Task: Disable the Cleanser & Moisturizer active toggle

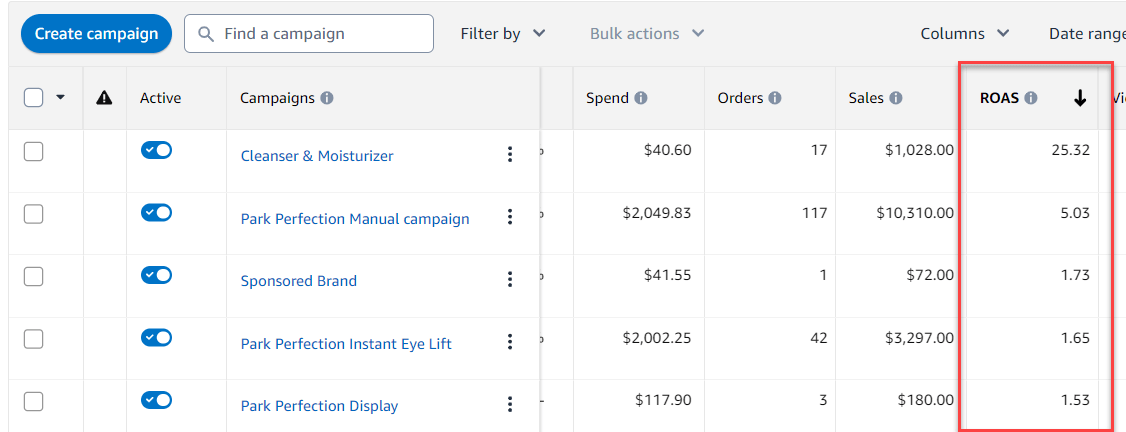Action: 156,150
